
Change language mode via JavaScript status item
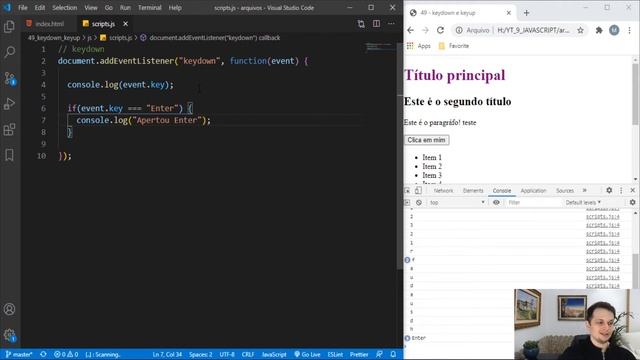(274, 354)
